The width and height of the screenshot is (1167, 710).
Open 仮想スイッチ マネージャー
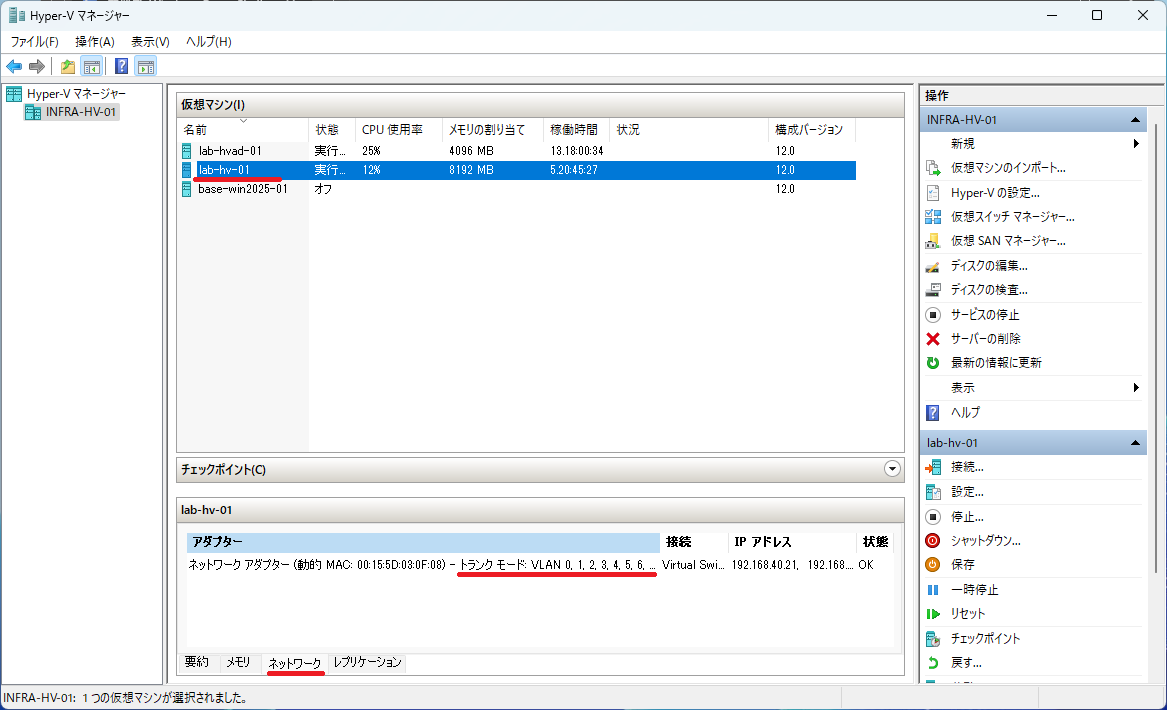[x=1012, y=217]
